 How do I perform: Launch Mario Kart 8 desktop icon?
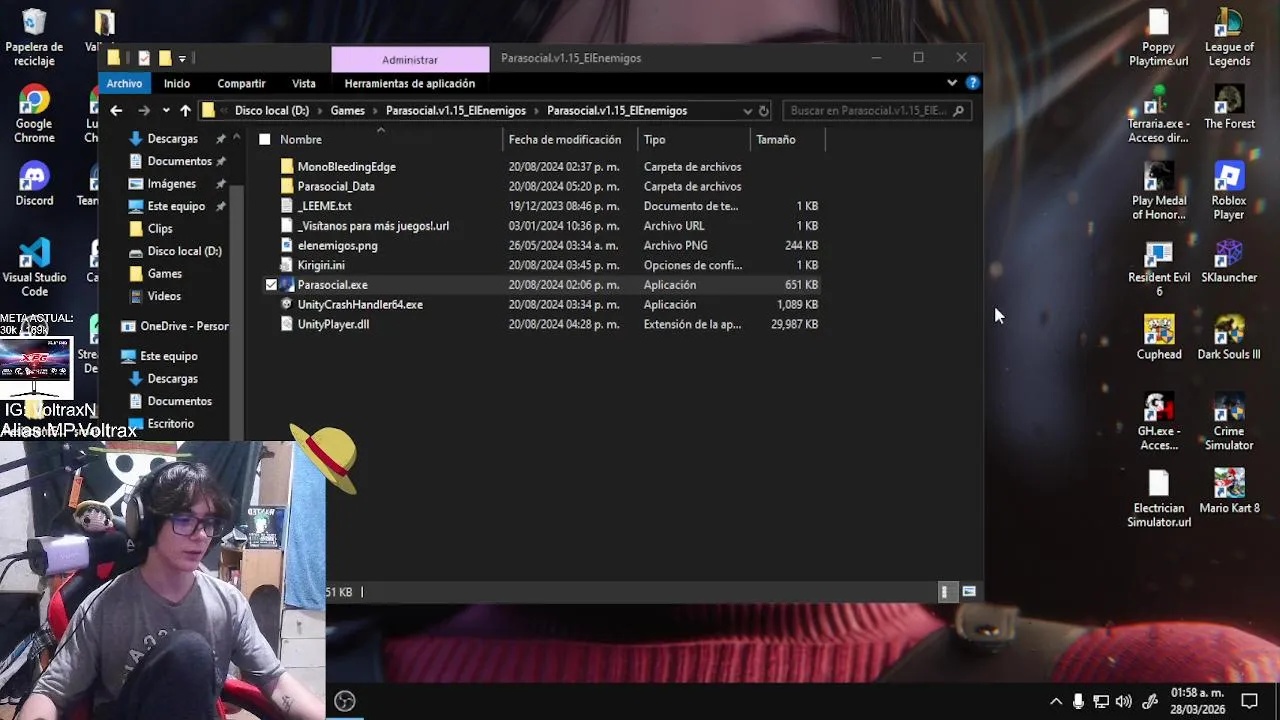[1228, 492]
